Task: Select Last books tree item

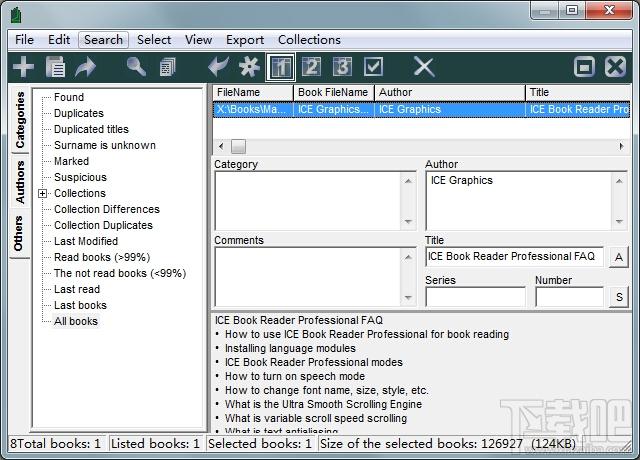Action: [x=80, y=305]
